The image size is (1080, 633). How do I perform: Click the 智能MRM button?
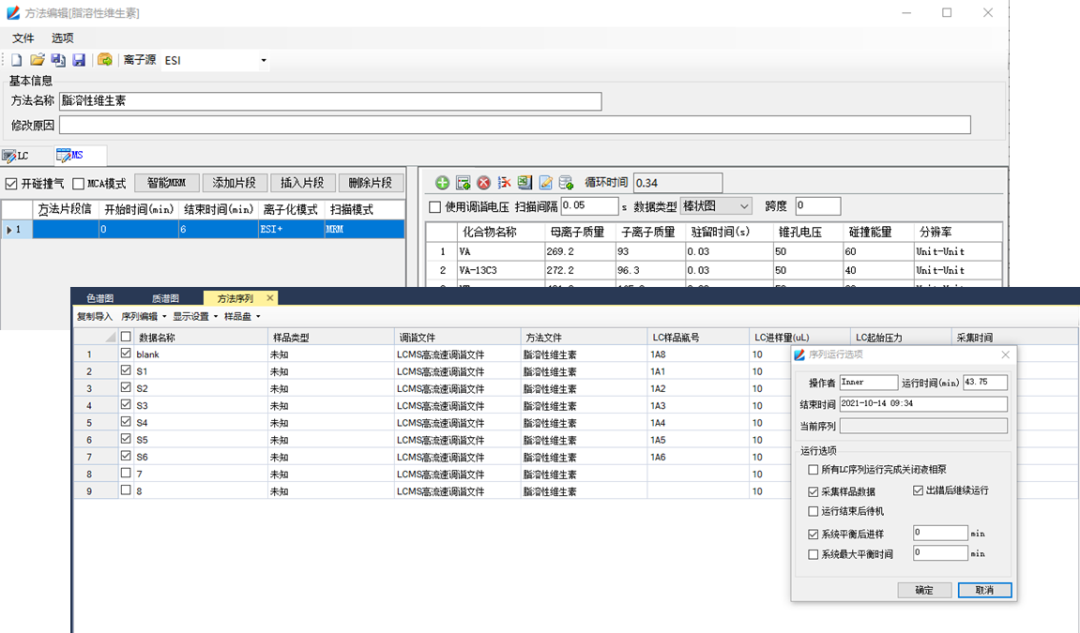(166, 183)
